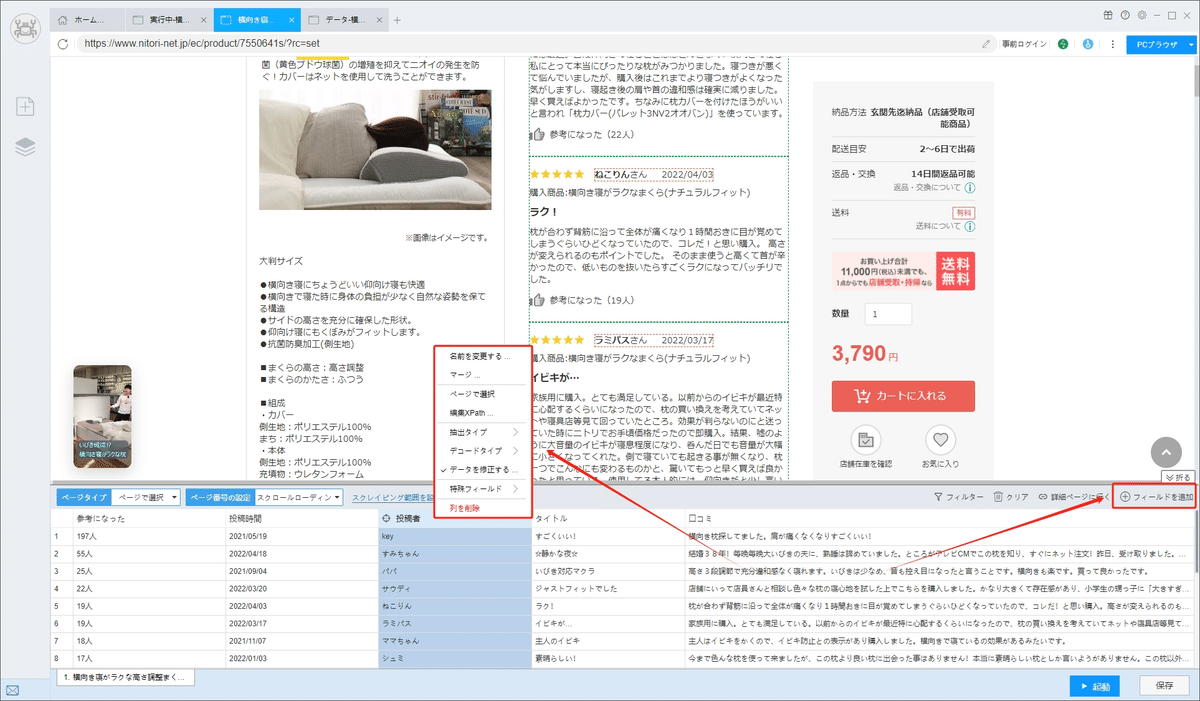Click the 事前ログイン button

click(x=1024, y=44)
